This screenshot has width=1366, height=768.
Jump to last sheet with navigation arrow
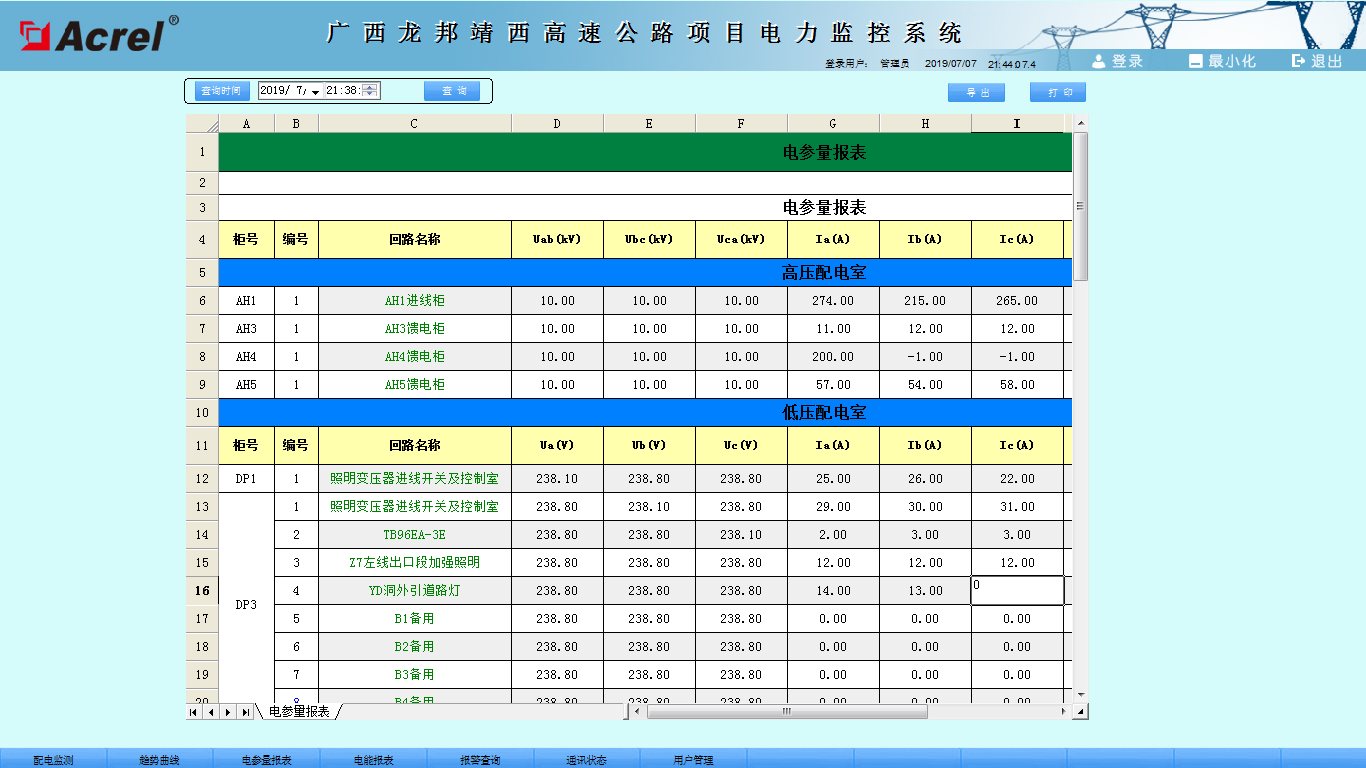[x=245, y=712]
